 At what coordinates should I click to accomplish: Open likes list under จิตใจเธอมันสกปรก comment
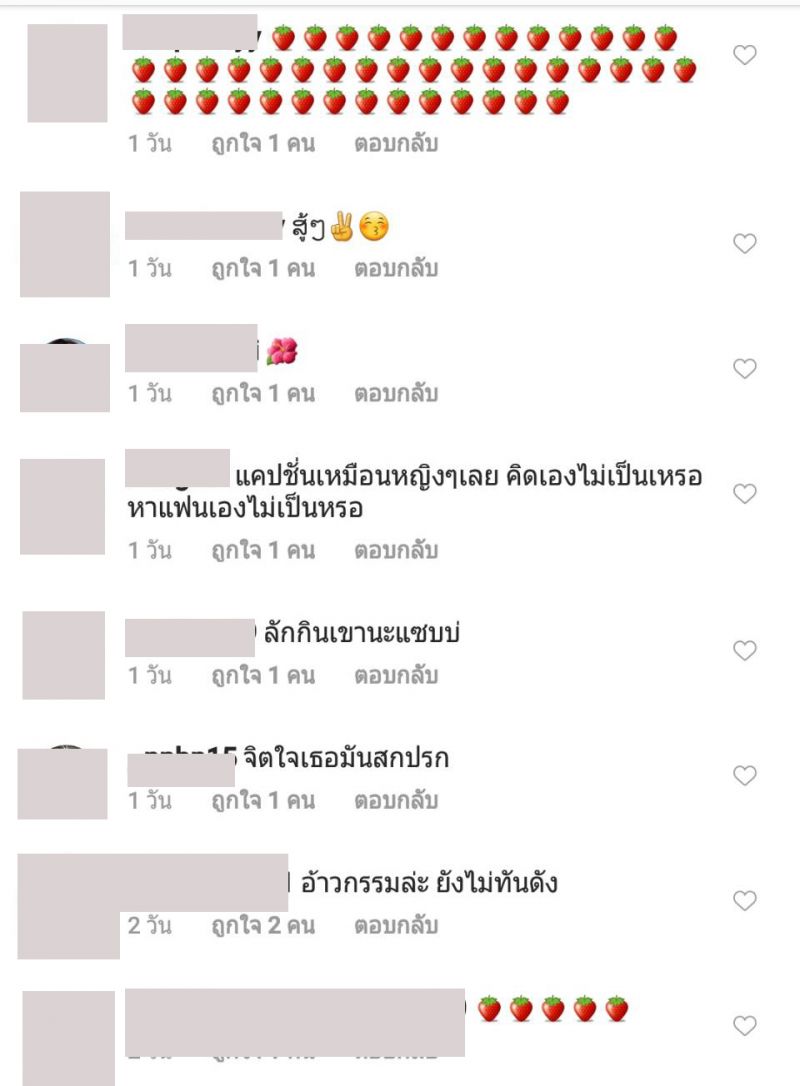pyautogui.click(x=263, y=800)
